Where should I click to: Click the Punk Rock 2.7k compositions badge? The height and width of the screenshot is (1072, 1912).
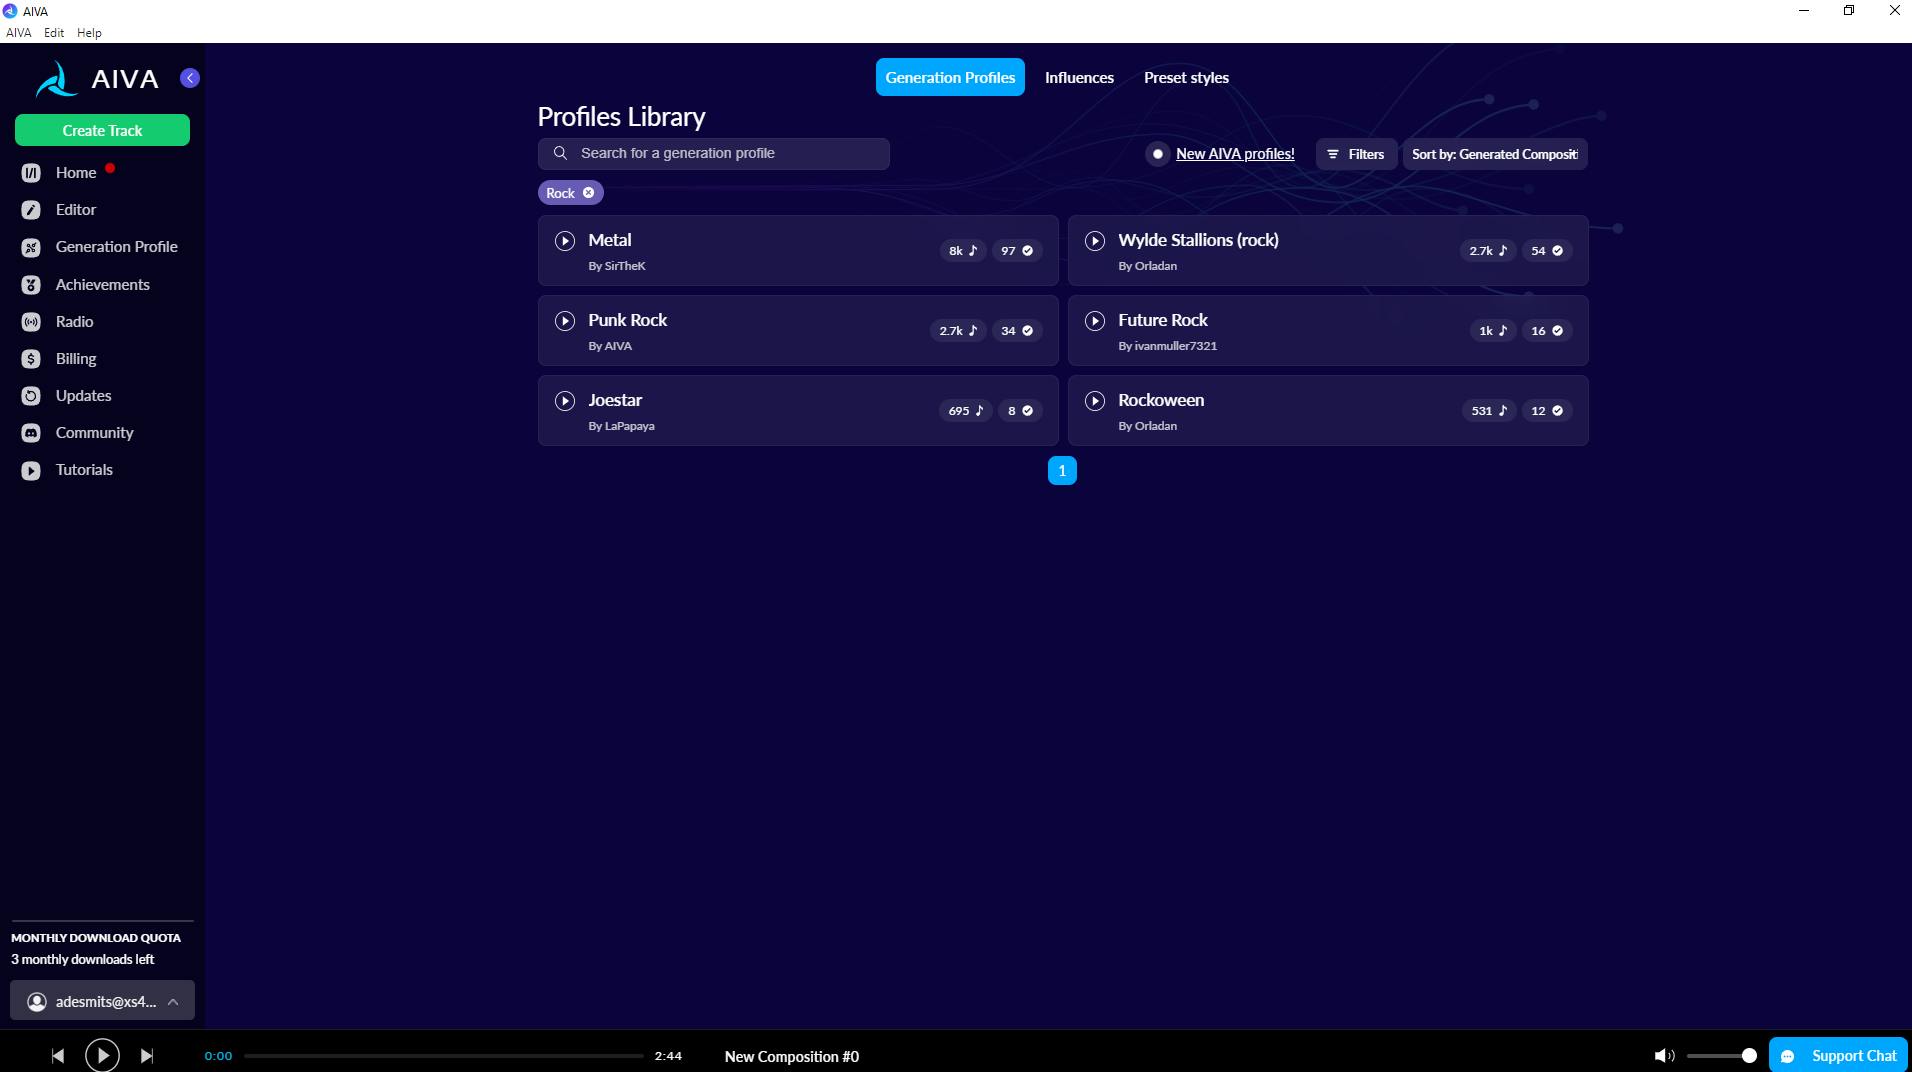958,331
